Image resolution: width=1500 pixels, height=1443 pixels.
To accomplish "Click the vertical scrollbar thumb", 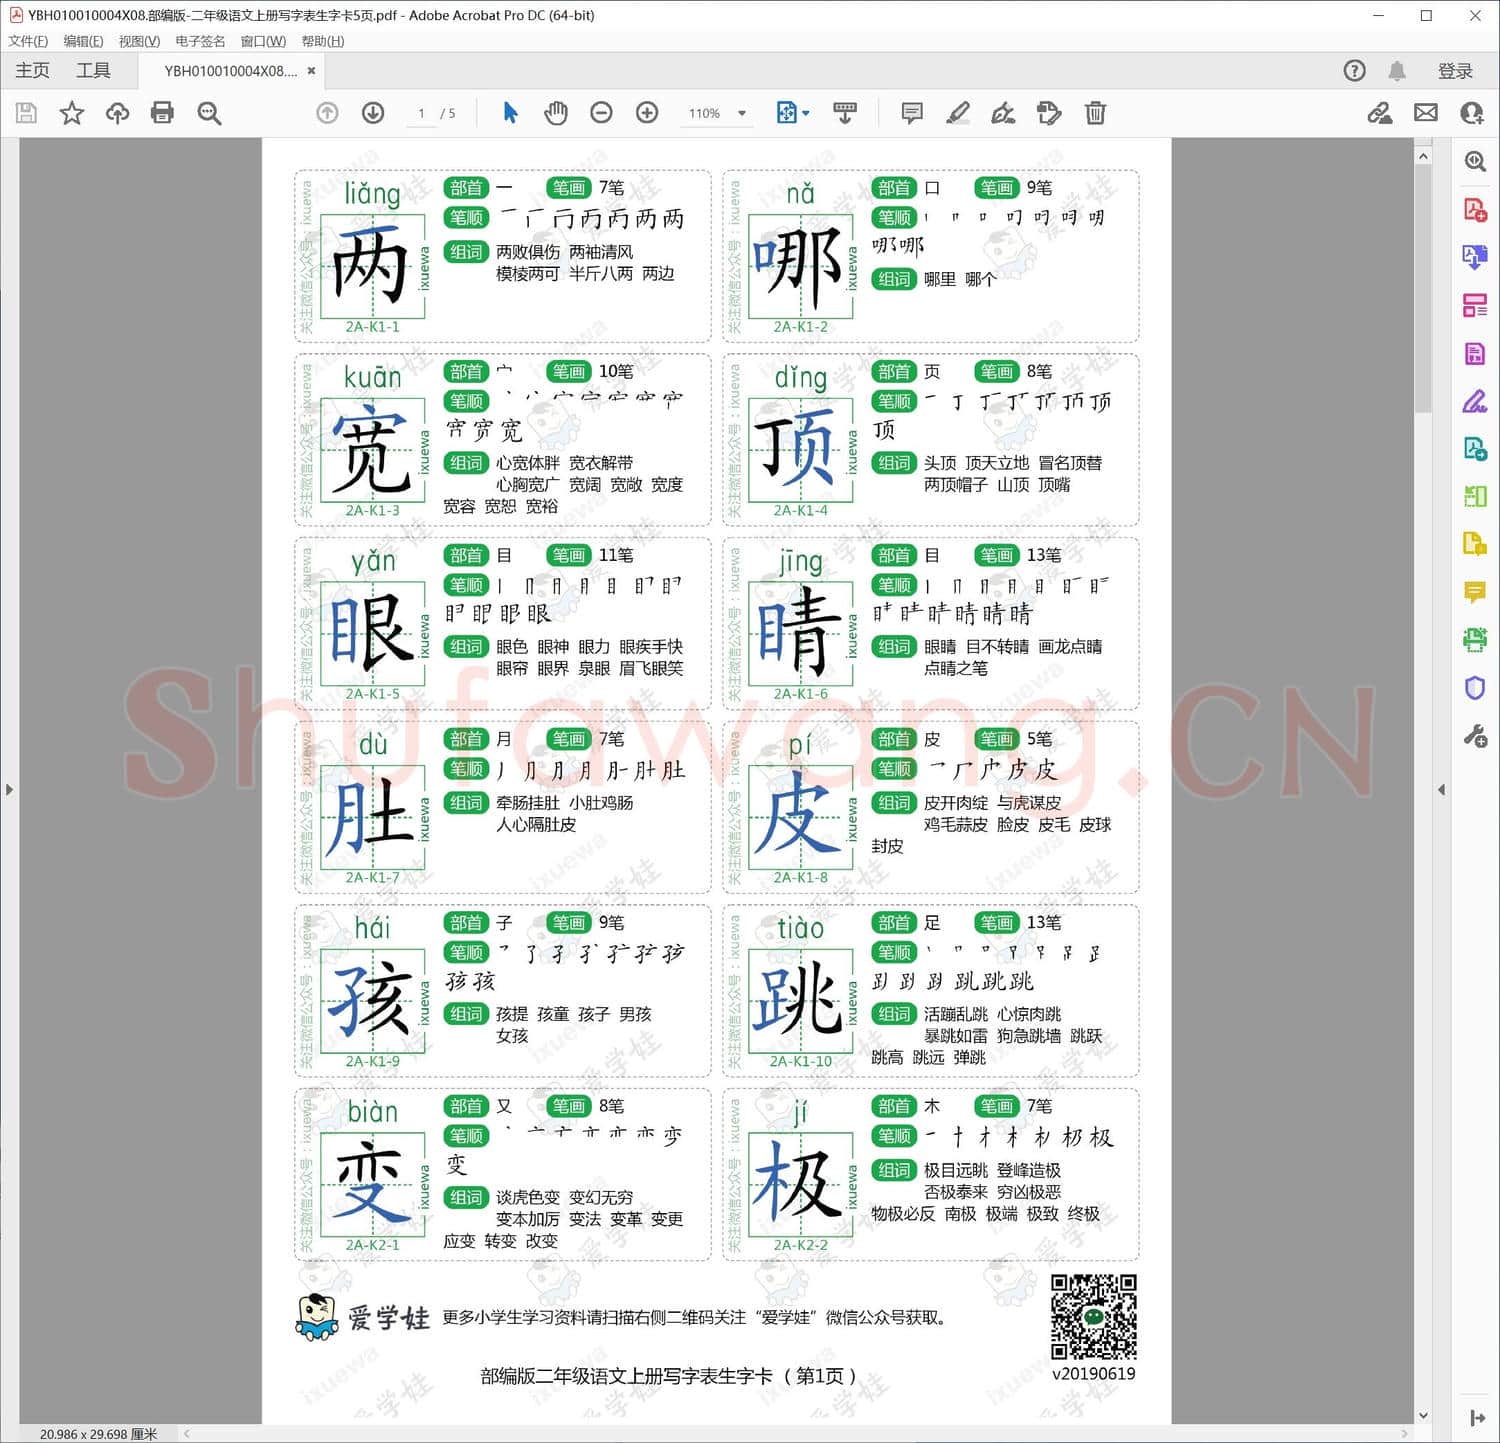I will [x=1423, y=290].
